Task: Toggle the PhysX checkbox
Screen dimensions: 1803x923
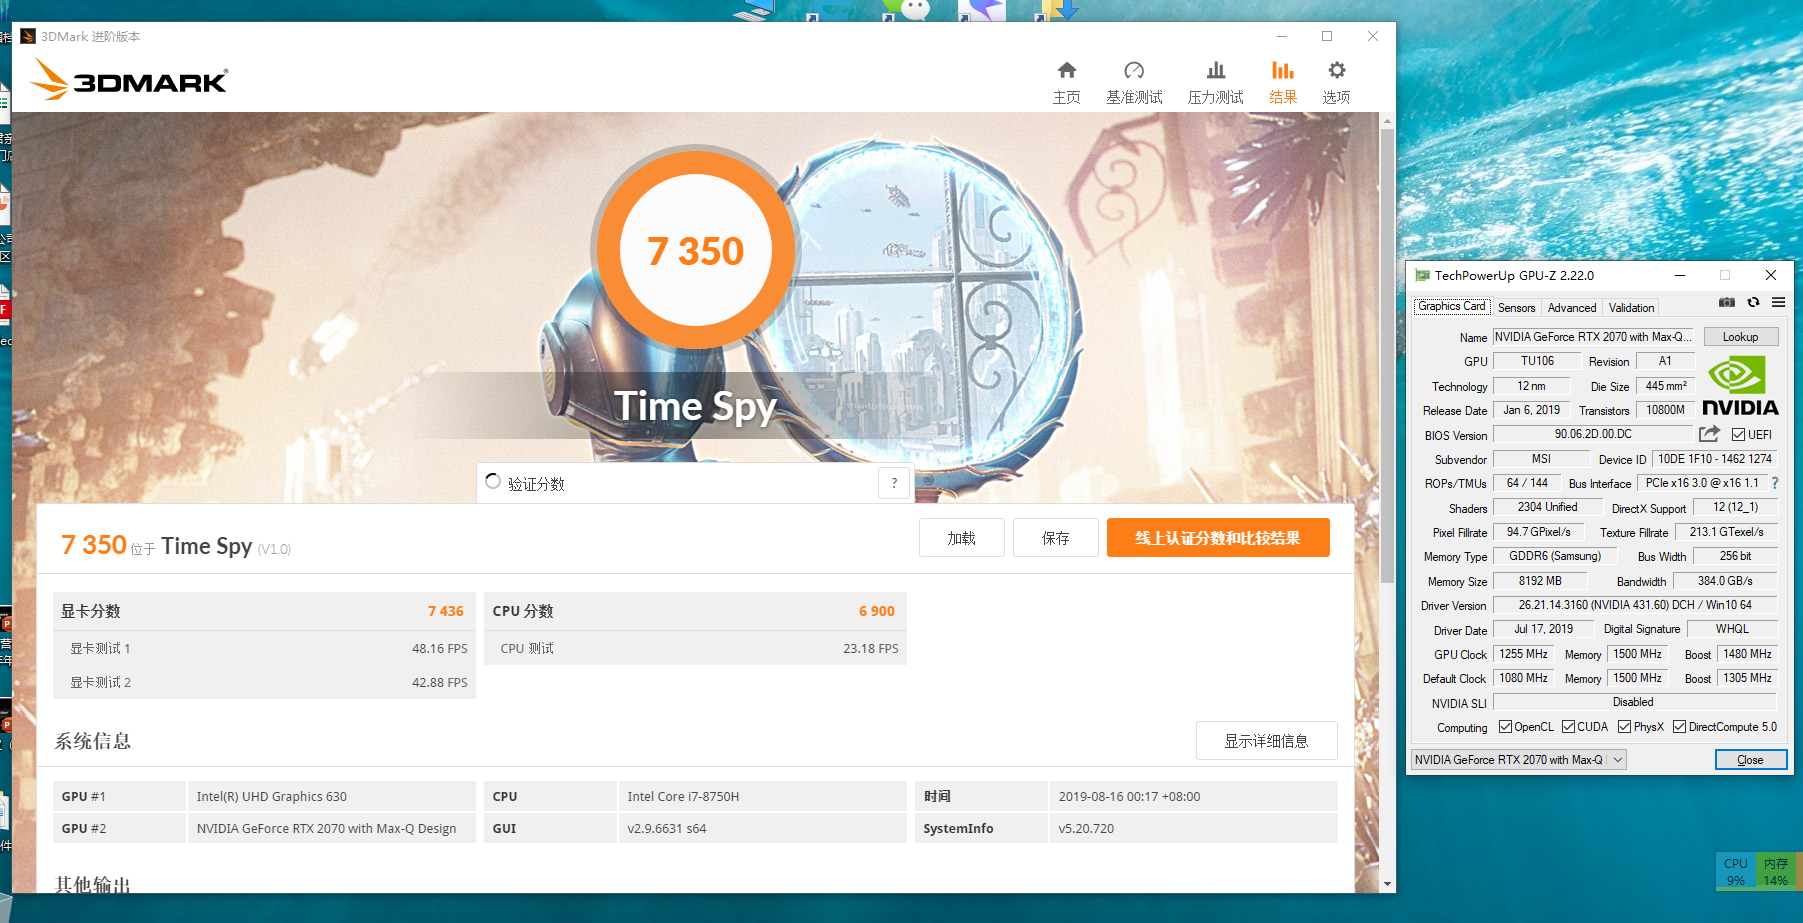Action: (x=1624, y=727)
